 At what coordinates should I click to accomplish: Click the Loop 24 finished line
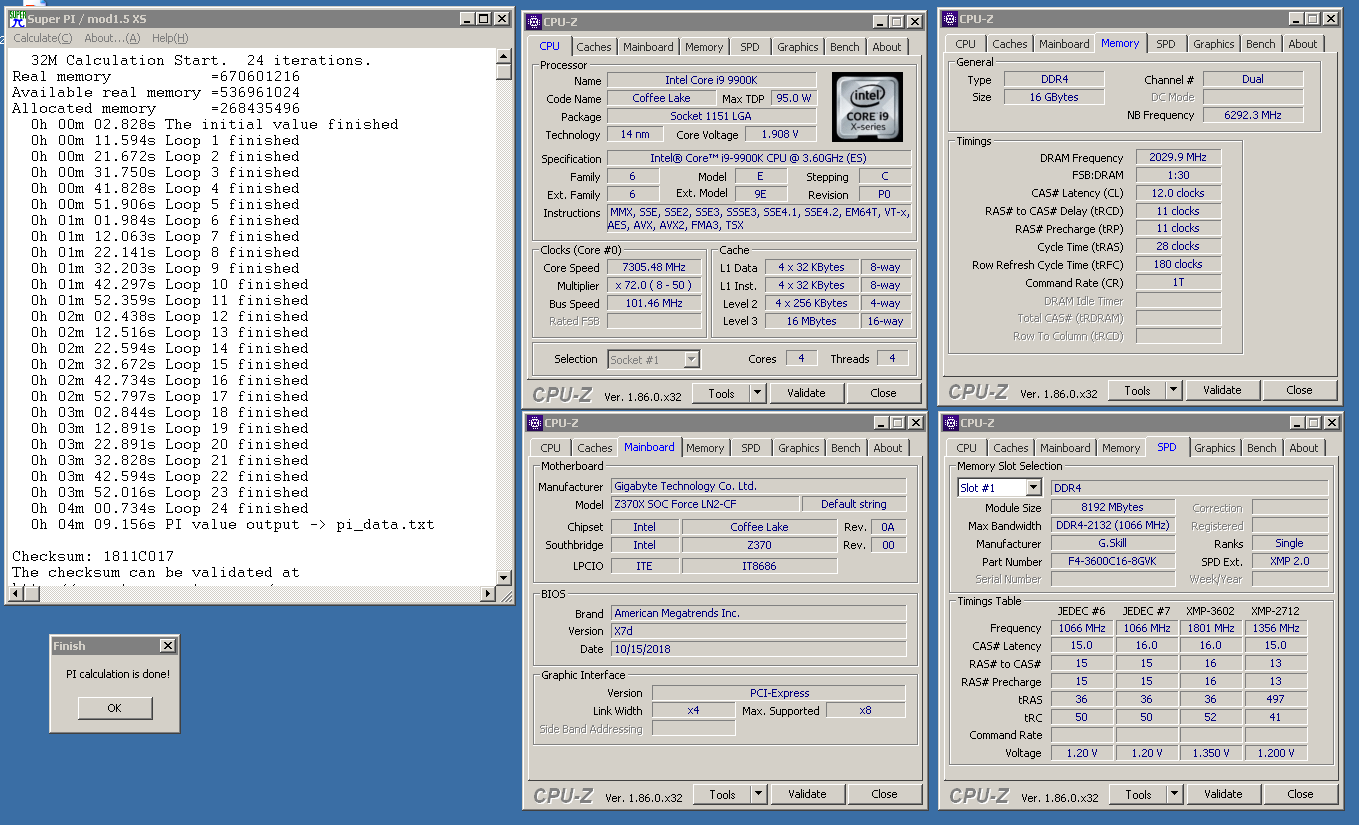click(170, 508)
